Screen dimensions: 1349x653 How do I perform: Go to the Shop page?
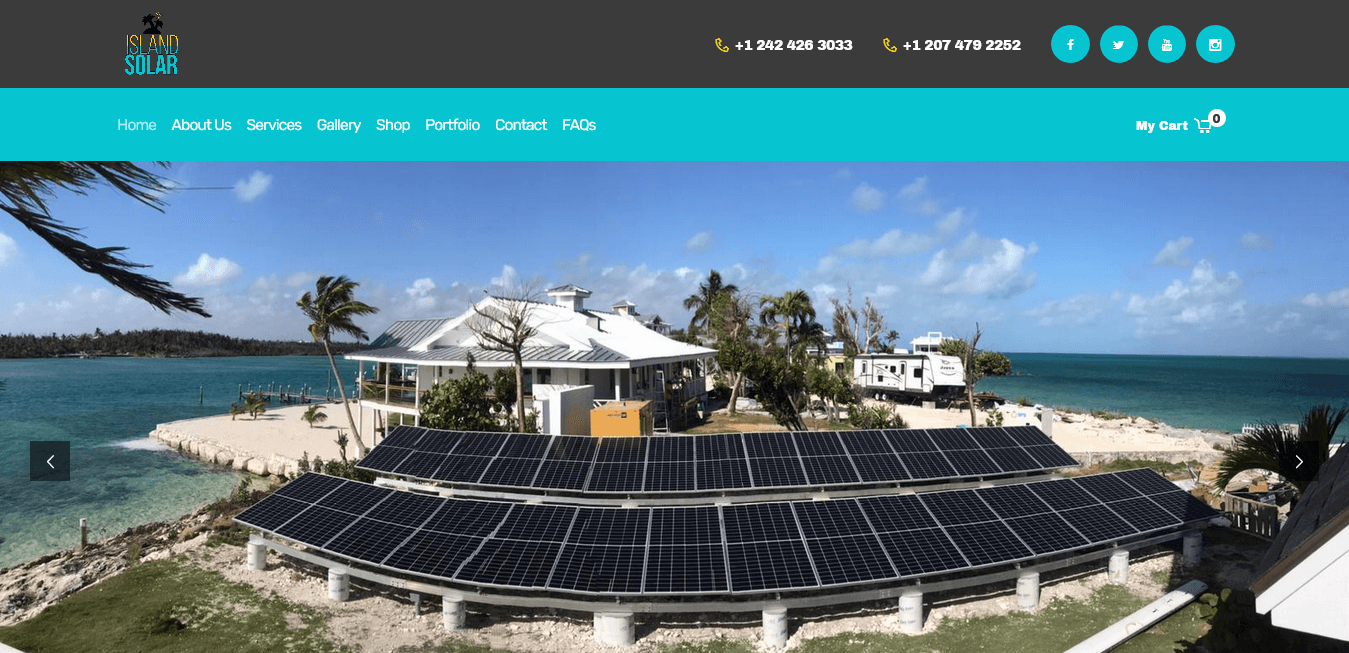click(393, 125)
